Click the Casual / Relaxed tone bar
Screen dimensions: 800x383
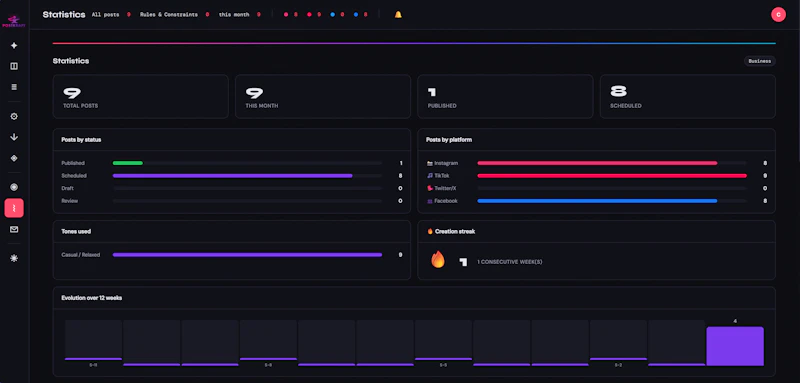tap(247, 254)
